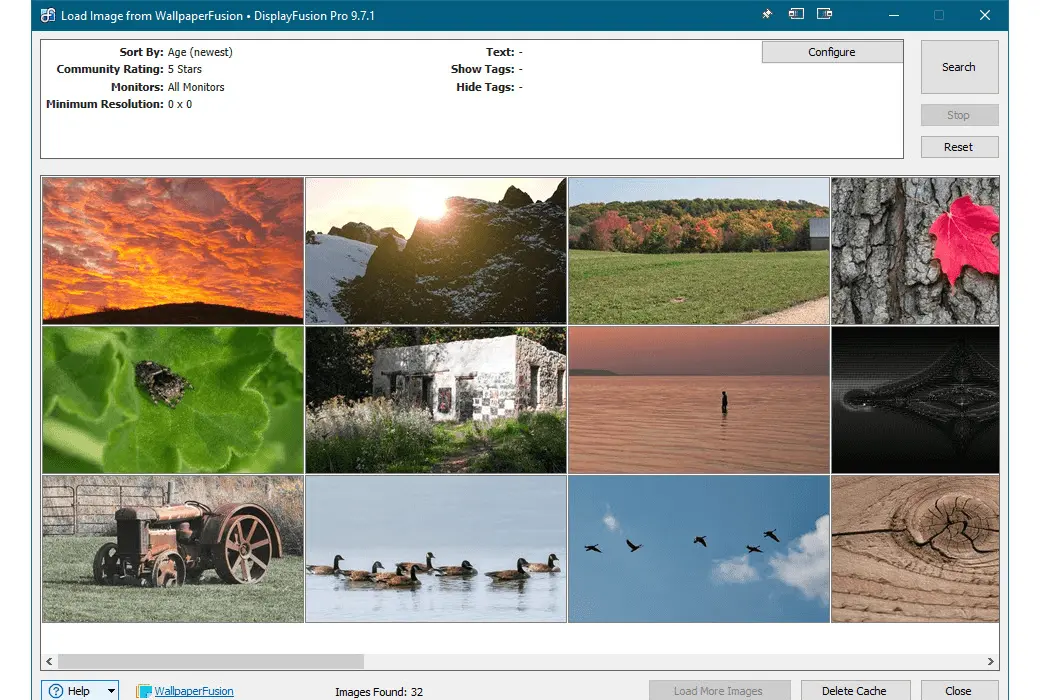
Task: Select the person standing in pink water thumbnail
Action: coord(699,400)
